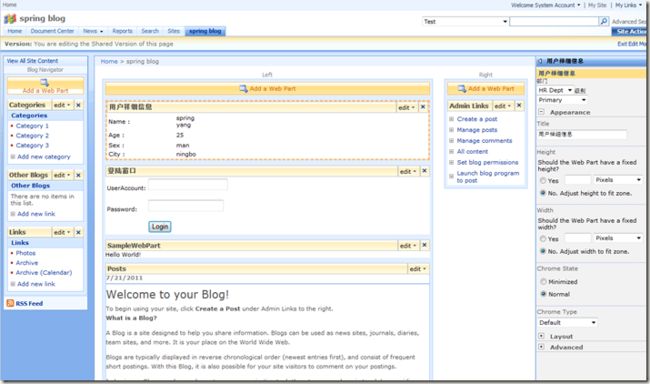Expand the Layout section
Image resolution: width=650 pixels, height=384 pixels.
coord(541,336)
